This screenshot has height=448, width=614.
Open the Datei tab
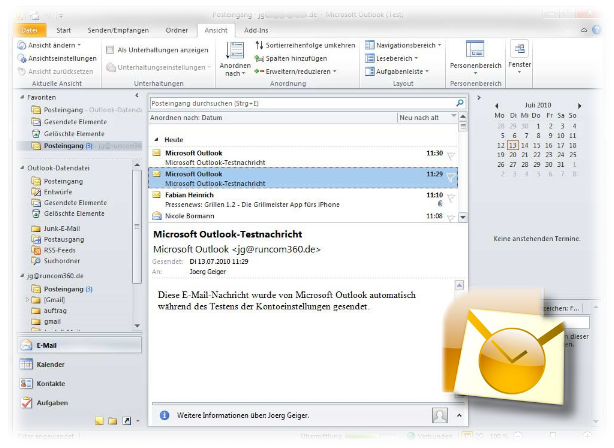(x=30, y=30)
